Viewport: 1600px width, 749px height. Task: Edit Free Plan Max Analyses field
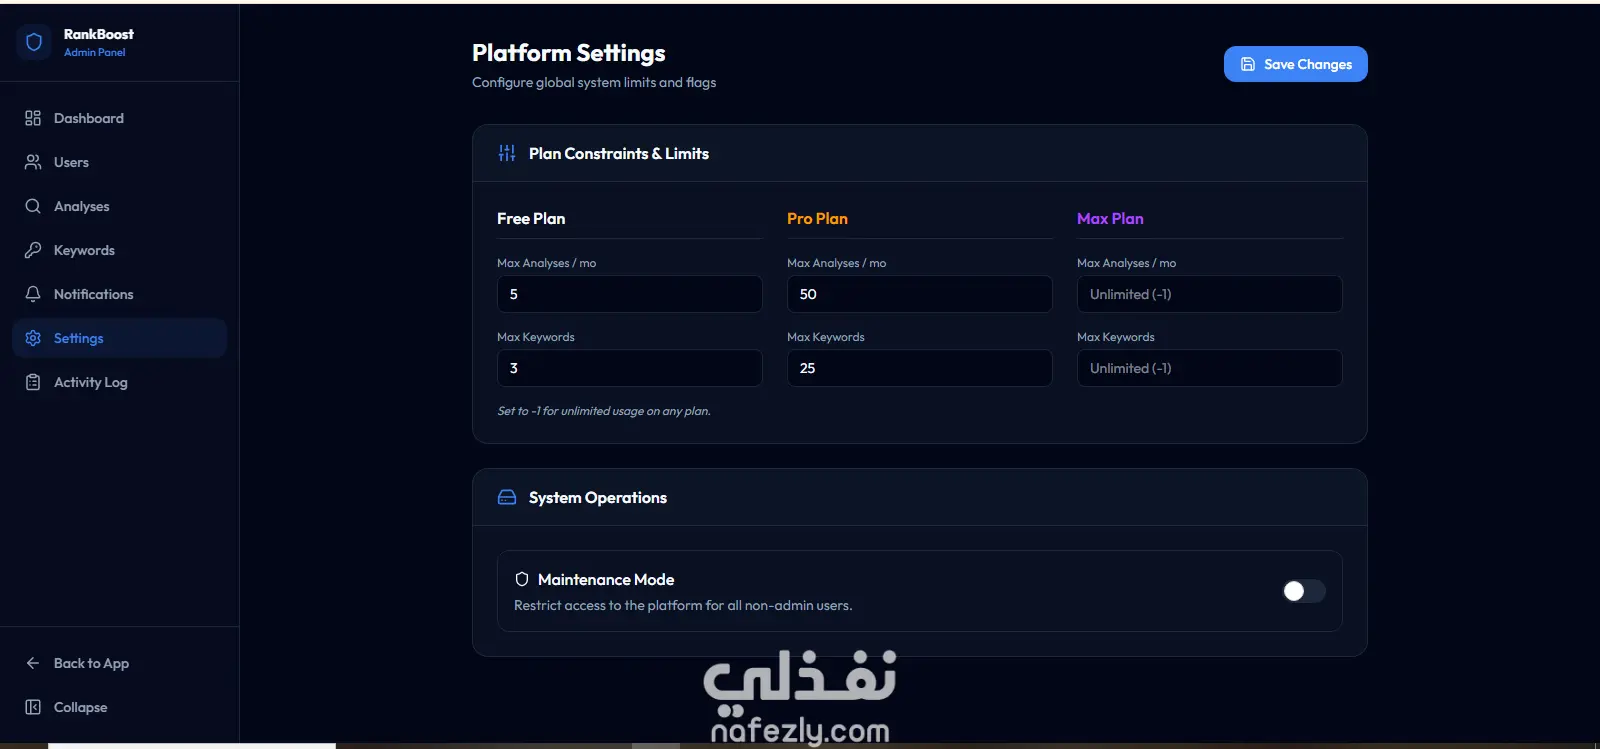[x=629, y=294]
